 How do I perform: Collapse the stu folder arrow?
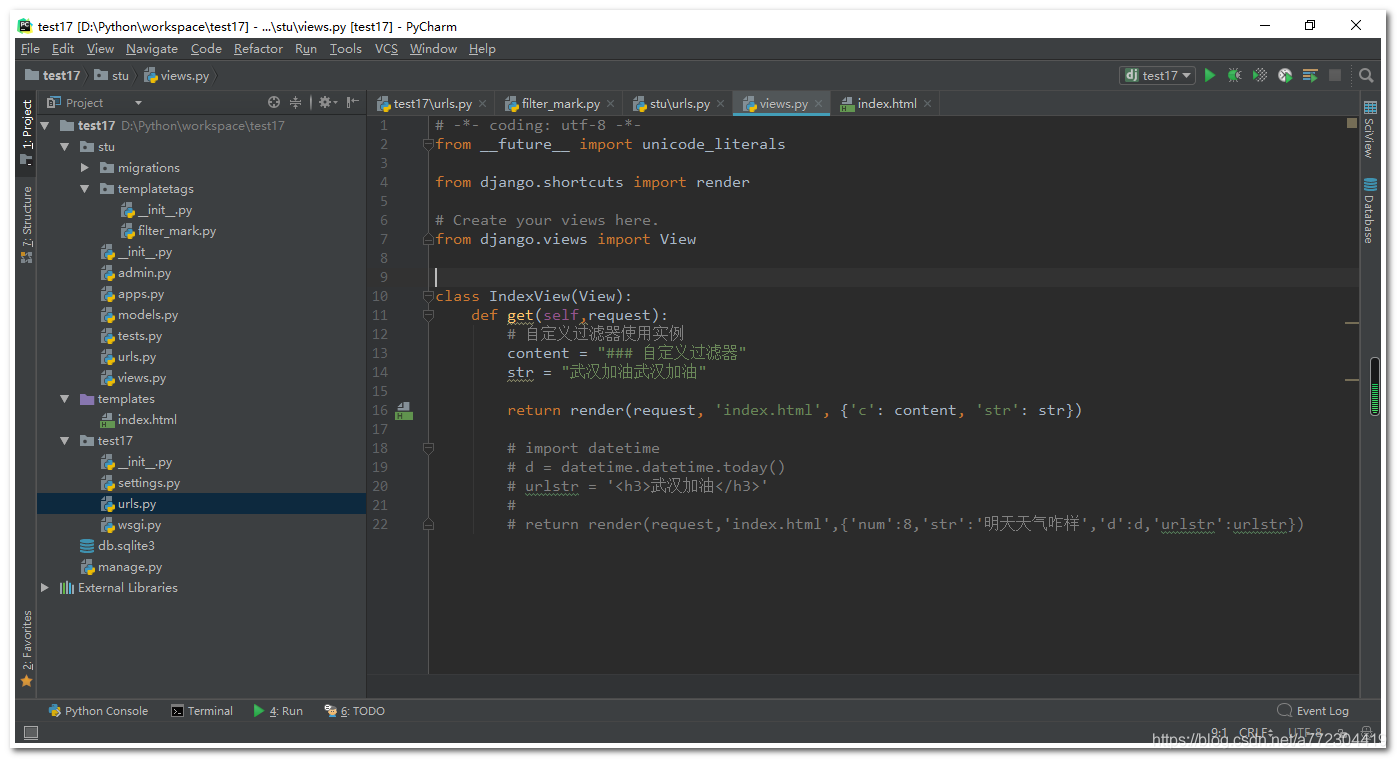[65, 147]
